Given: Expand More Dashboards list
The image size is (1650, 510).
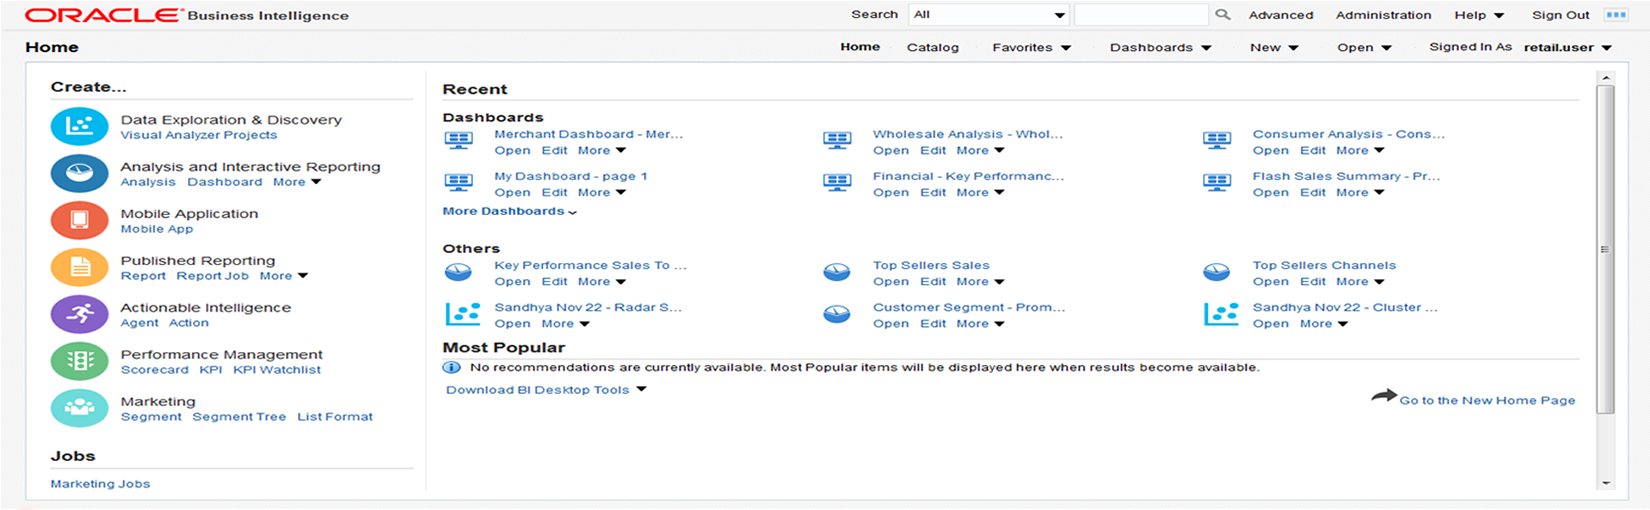Looking at the screenshot, I should [510, 211].
